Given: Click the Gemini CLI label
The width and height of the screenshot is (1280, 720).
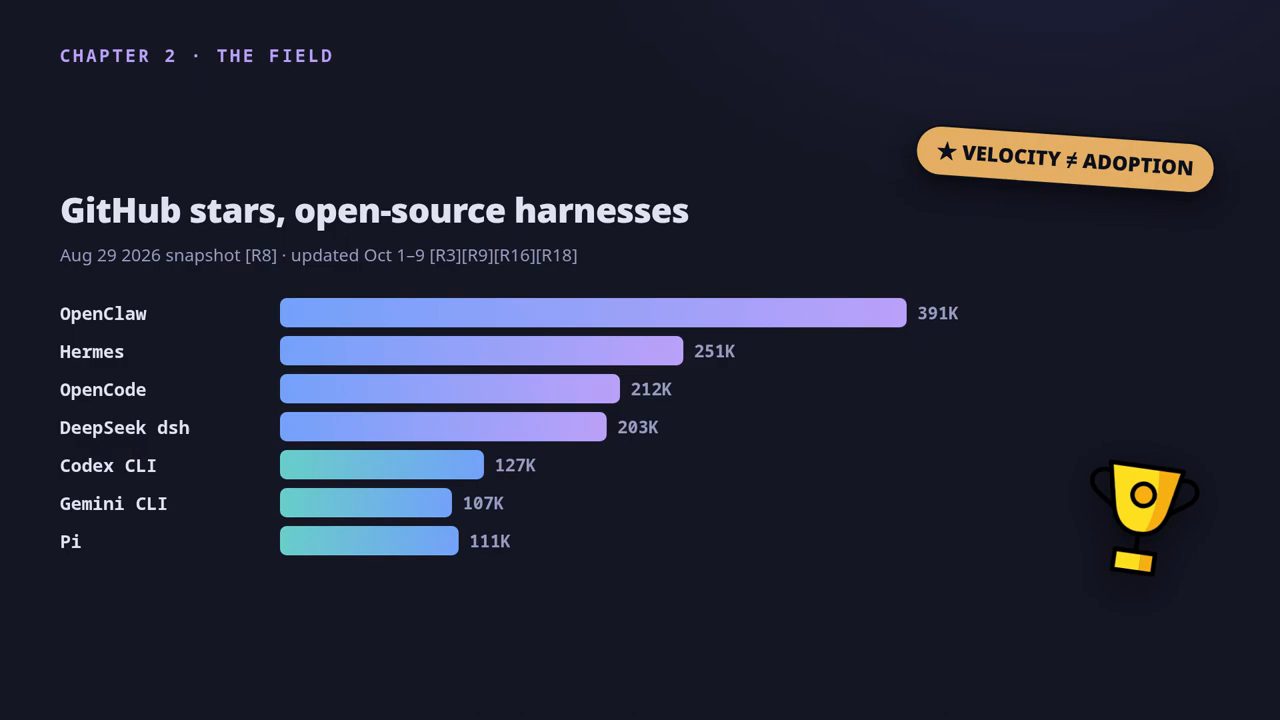Looking at the screenshot, I should (x=114, y=503).
